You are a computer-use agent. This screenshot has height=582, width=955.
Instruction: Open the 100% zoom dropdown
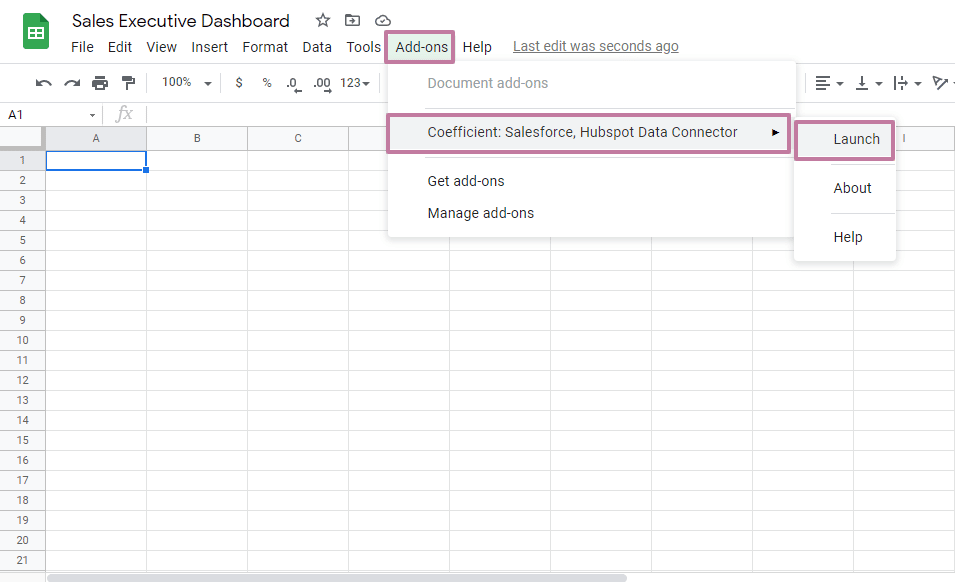[x=186, y=82]
